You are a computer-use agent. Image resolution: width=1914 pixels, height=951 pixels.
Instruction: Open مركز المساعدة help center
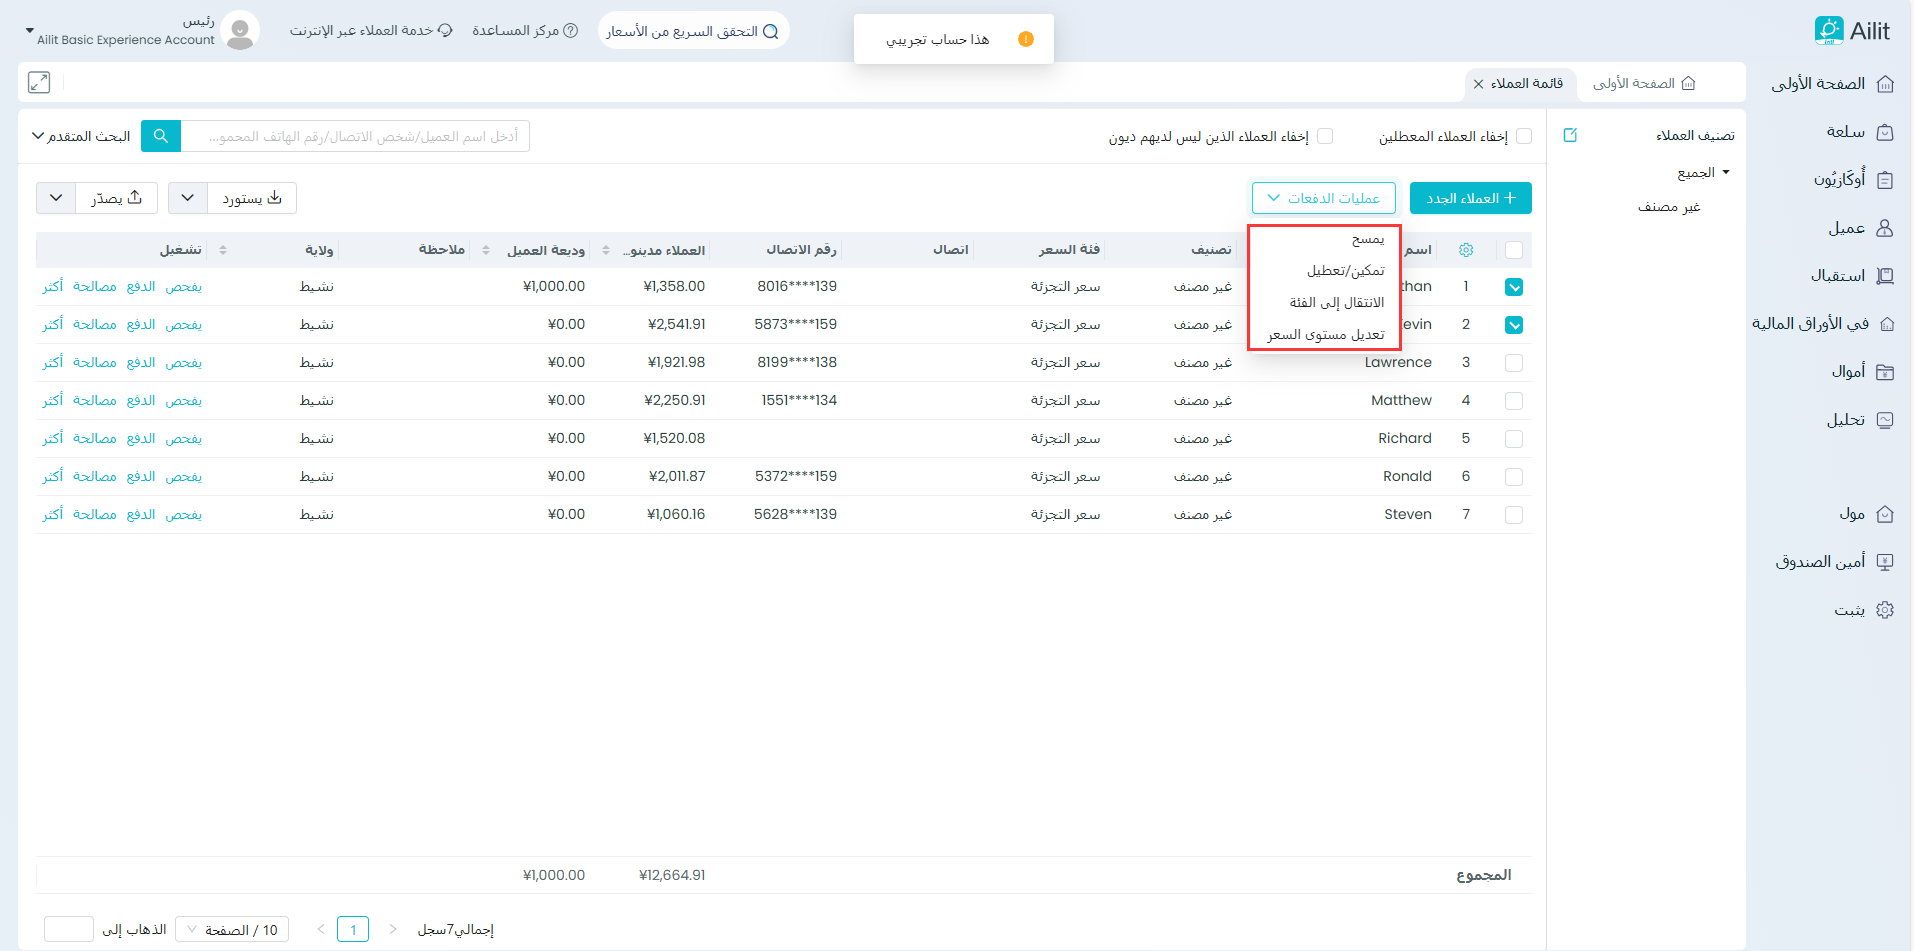pos(525,31)
